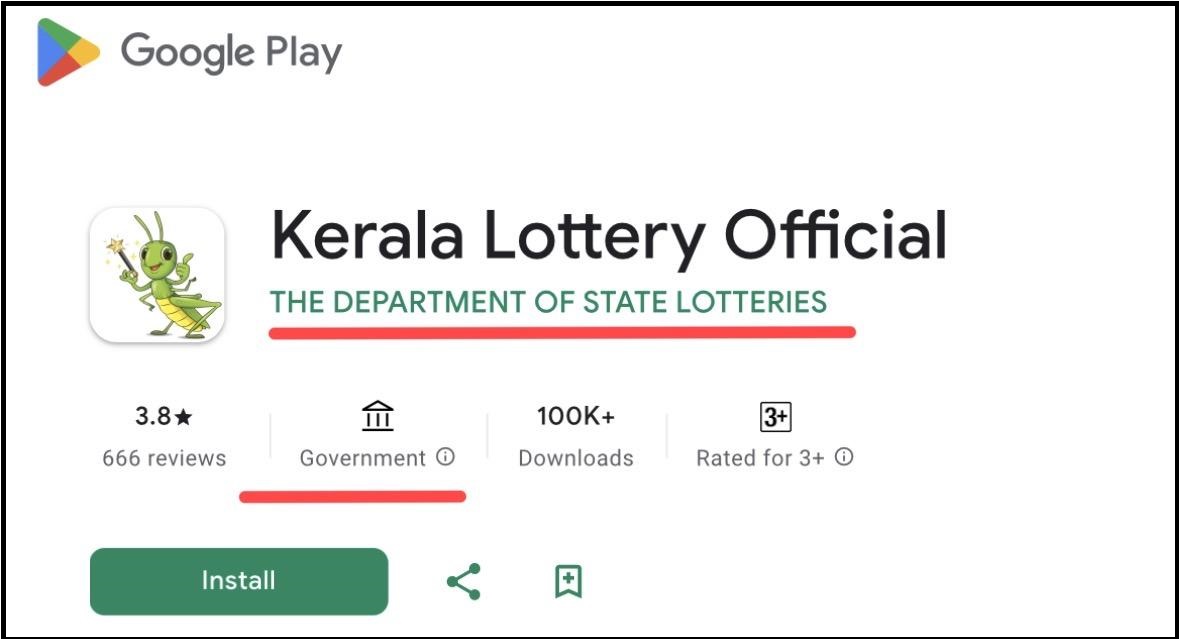Image resolution: width=1179 pixels, height=639 pixels.
Task: Open the Google Play wordmark link
Action: [x=231, y=51]
